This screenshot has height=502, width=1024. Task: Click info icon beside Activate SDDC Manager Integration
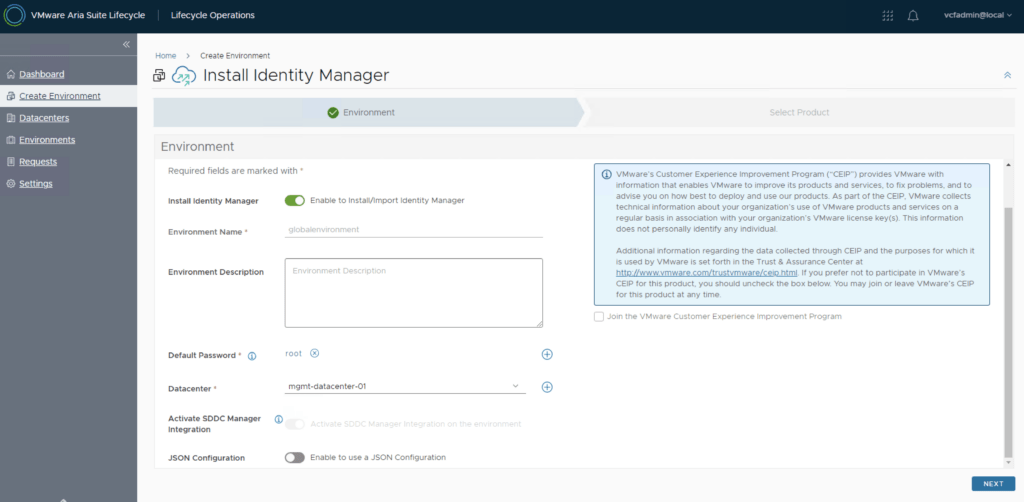279,419
